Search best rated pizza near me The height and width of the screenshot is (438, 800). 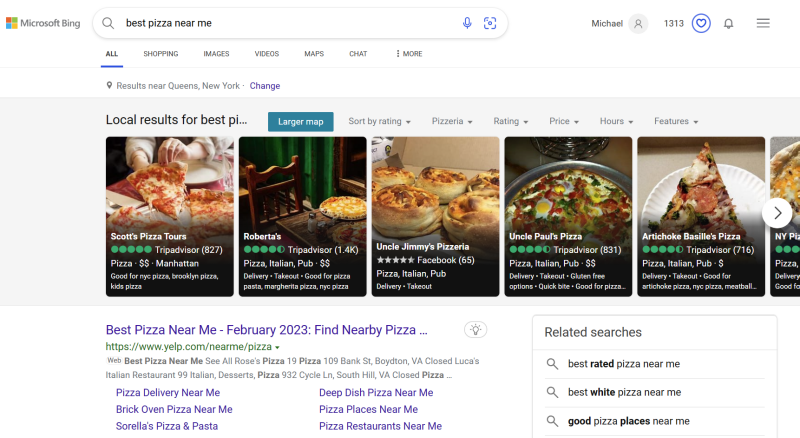(x=624, y=364)
